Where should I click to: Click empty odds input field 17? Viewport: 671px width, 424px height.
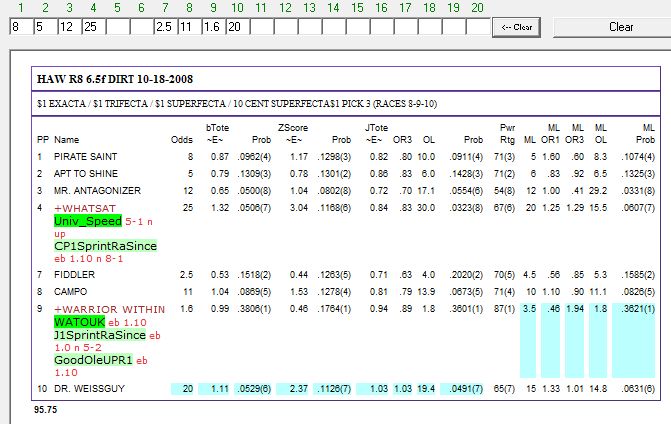(406, 27)
